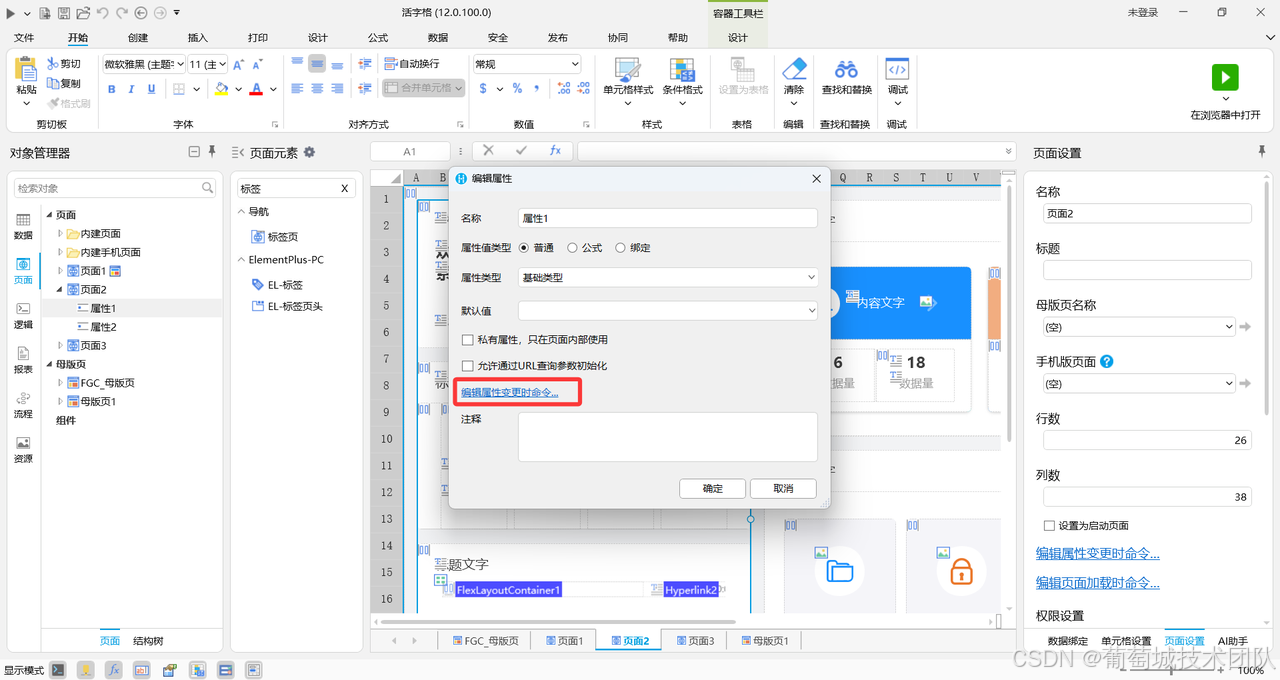The image size is (1280, 680).
Task: Apply percent style format
Action: point(517,89)
